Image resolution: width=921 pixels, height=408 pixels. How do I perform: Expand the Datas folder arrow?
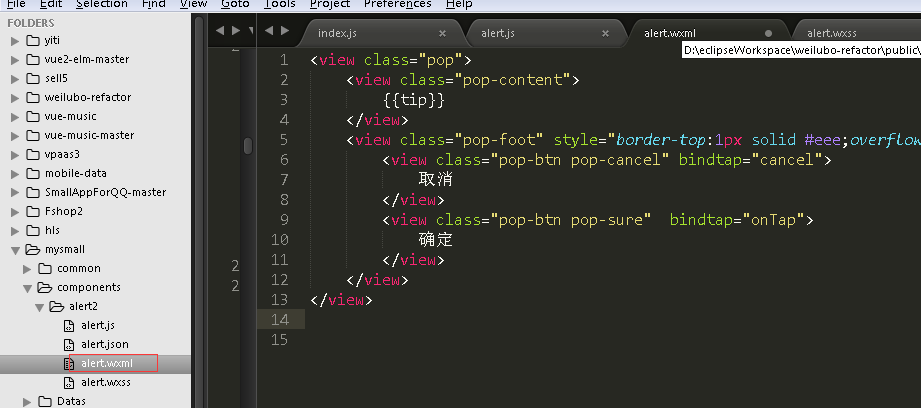pyautogui.click(x=28, y=401)
